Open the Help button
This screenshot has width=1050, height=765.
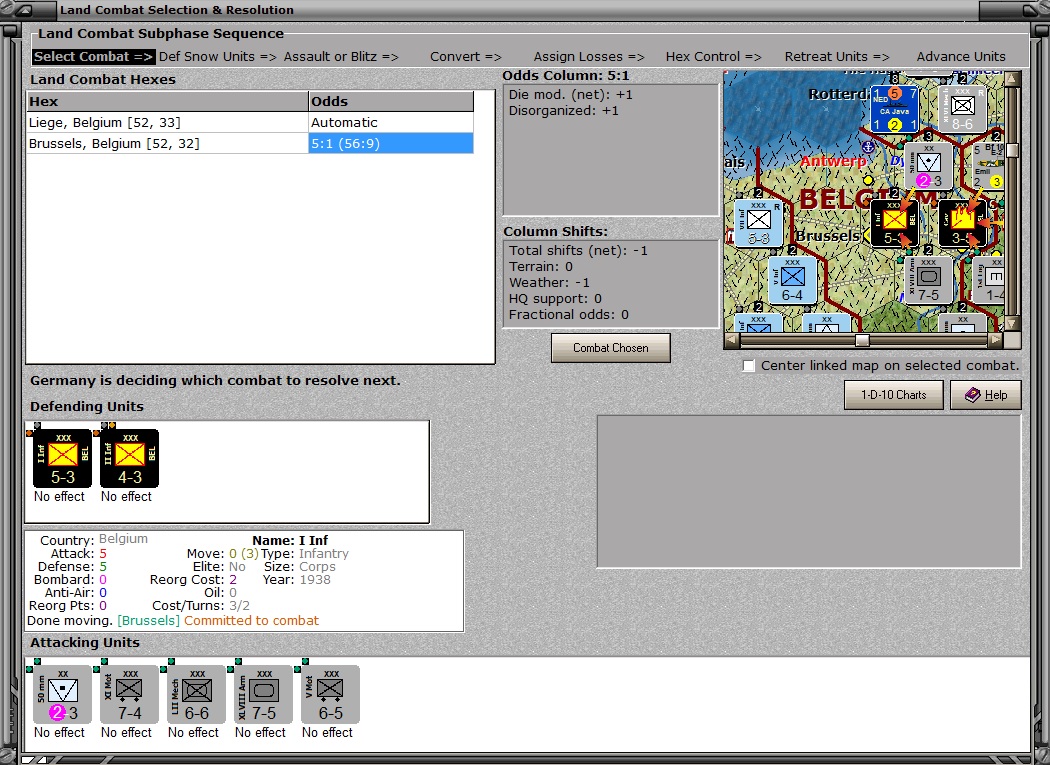point(986,395)
